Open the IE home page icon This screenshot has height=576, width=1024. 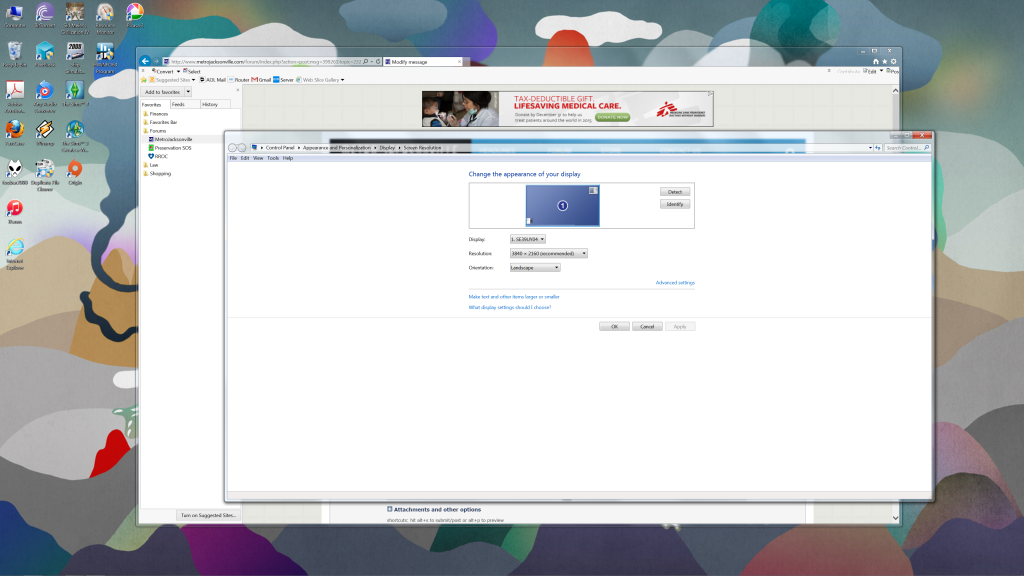click(876, 61)
